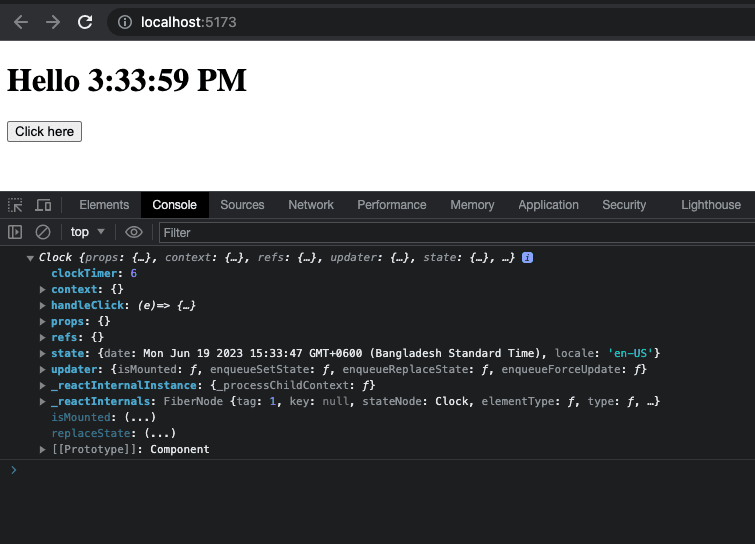The width and height of the screenshot is (755, 544).
Task: Expand the _reactInternalInstance property
Action: tap(42, 385)
